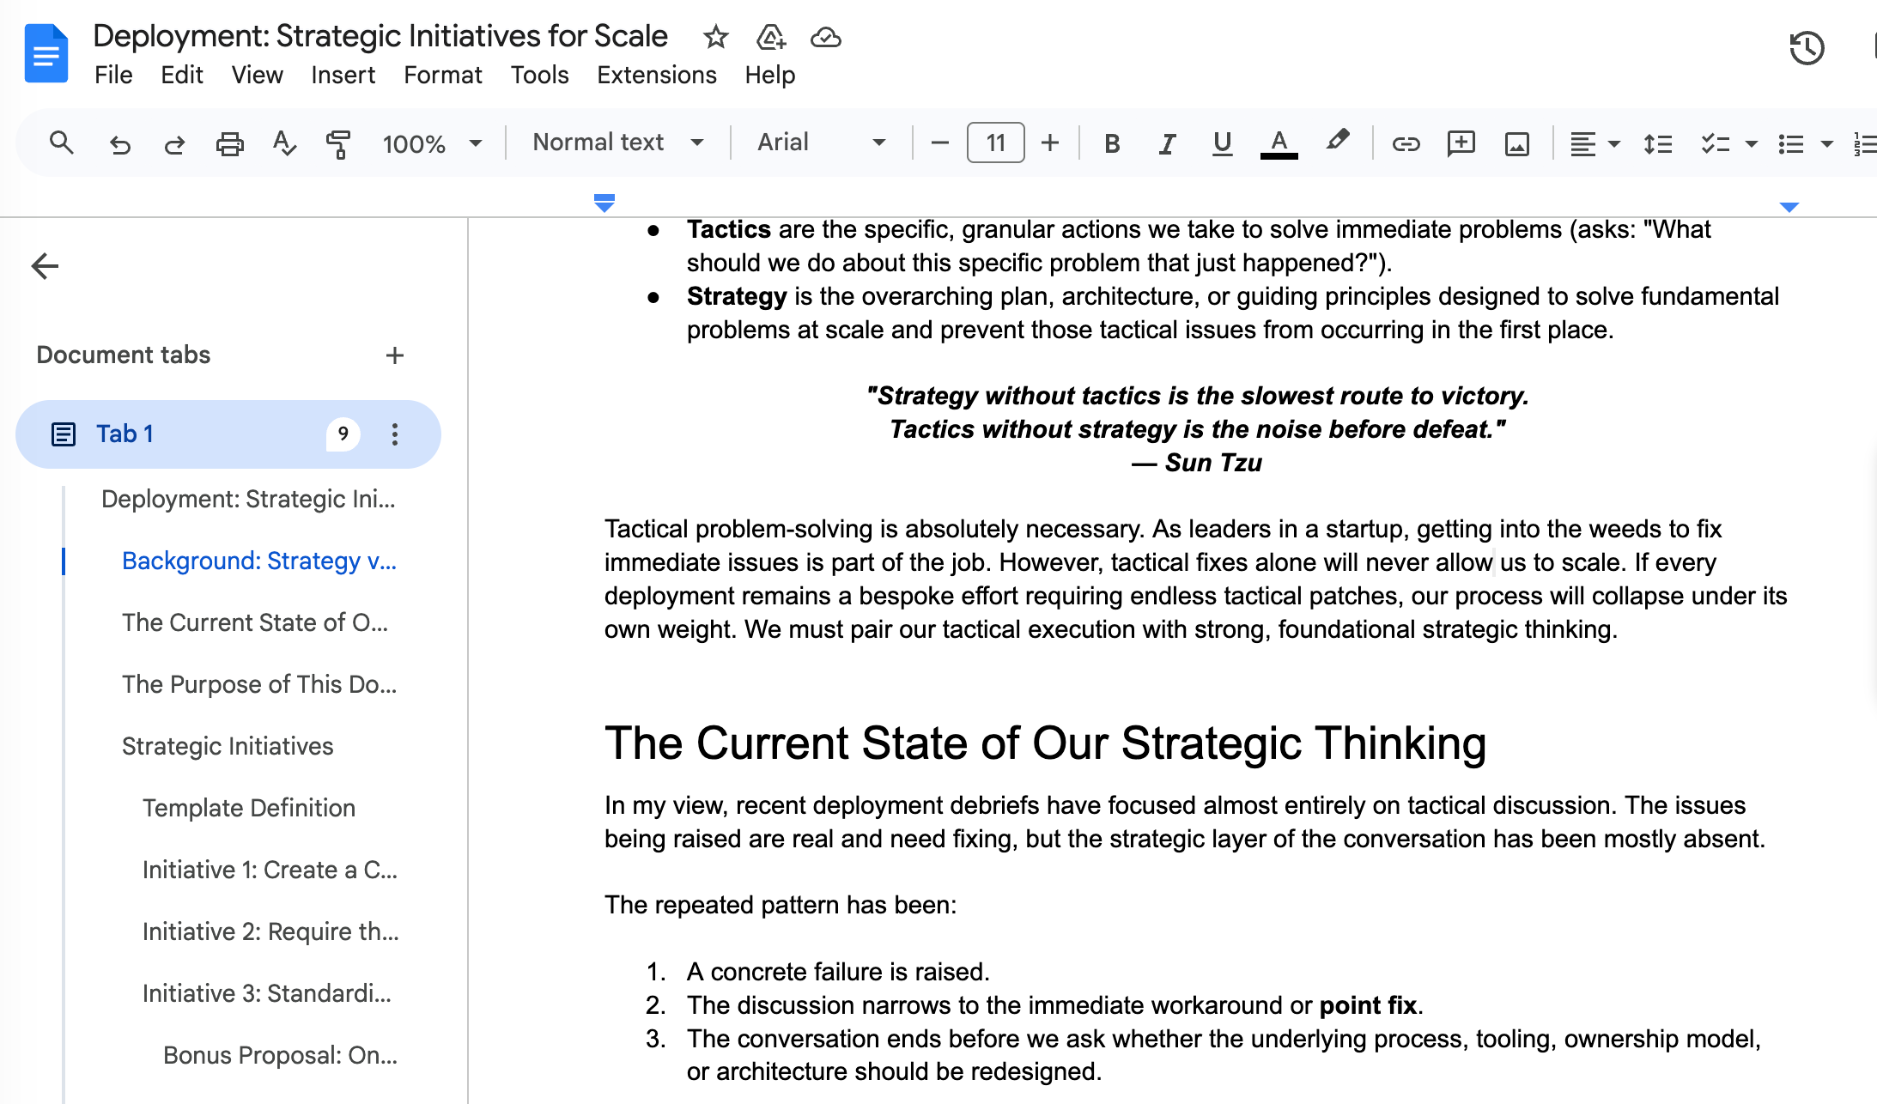Screen dimensions: 1877x1104
Task: Click the font size input field
Action: (995, 143)
